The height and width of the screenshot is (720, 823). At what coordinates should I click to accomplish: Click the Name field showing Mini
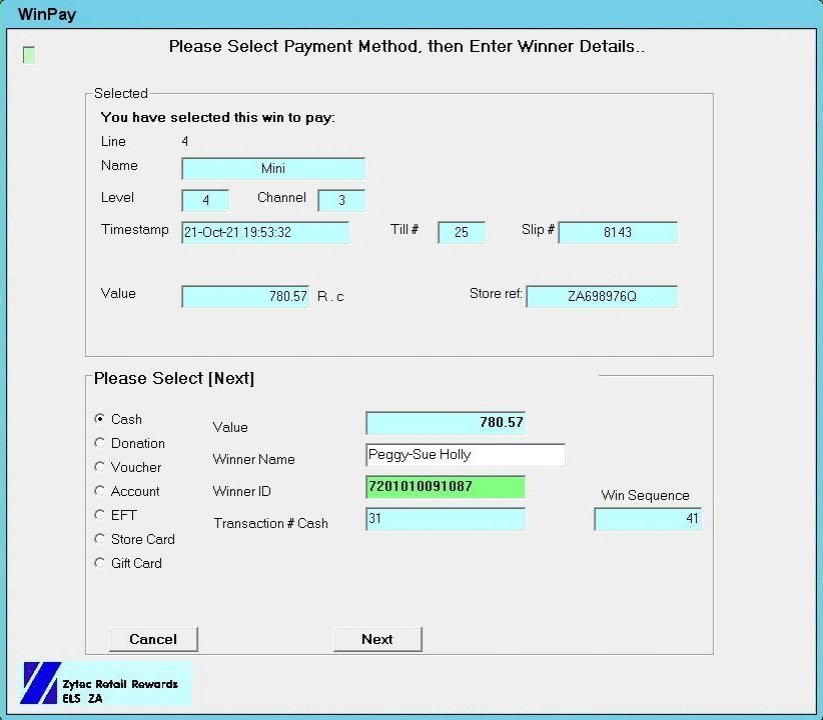(x=273, y=169)
